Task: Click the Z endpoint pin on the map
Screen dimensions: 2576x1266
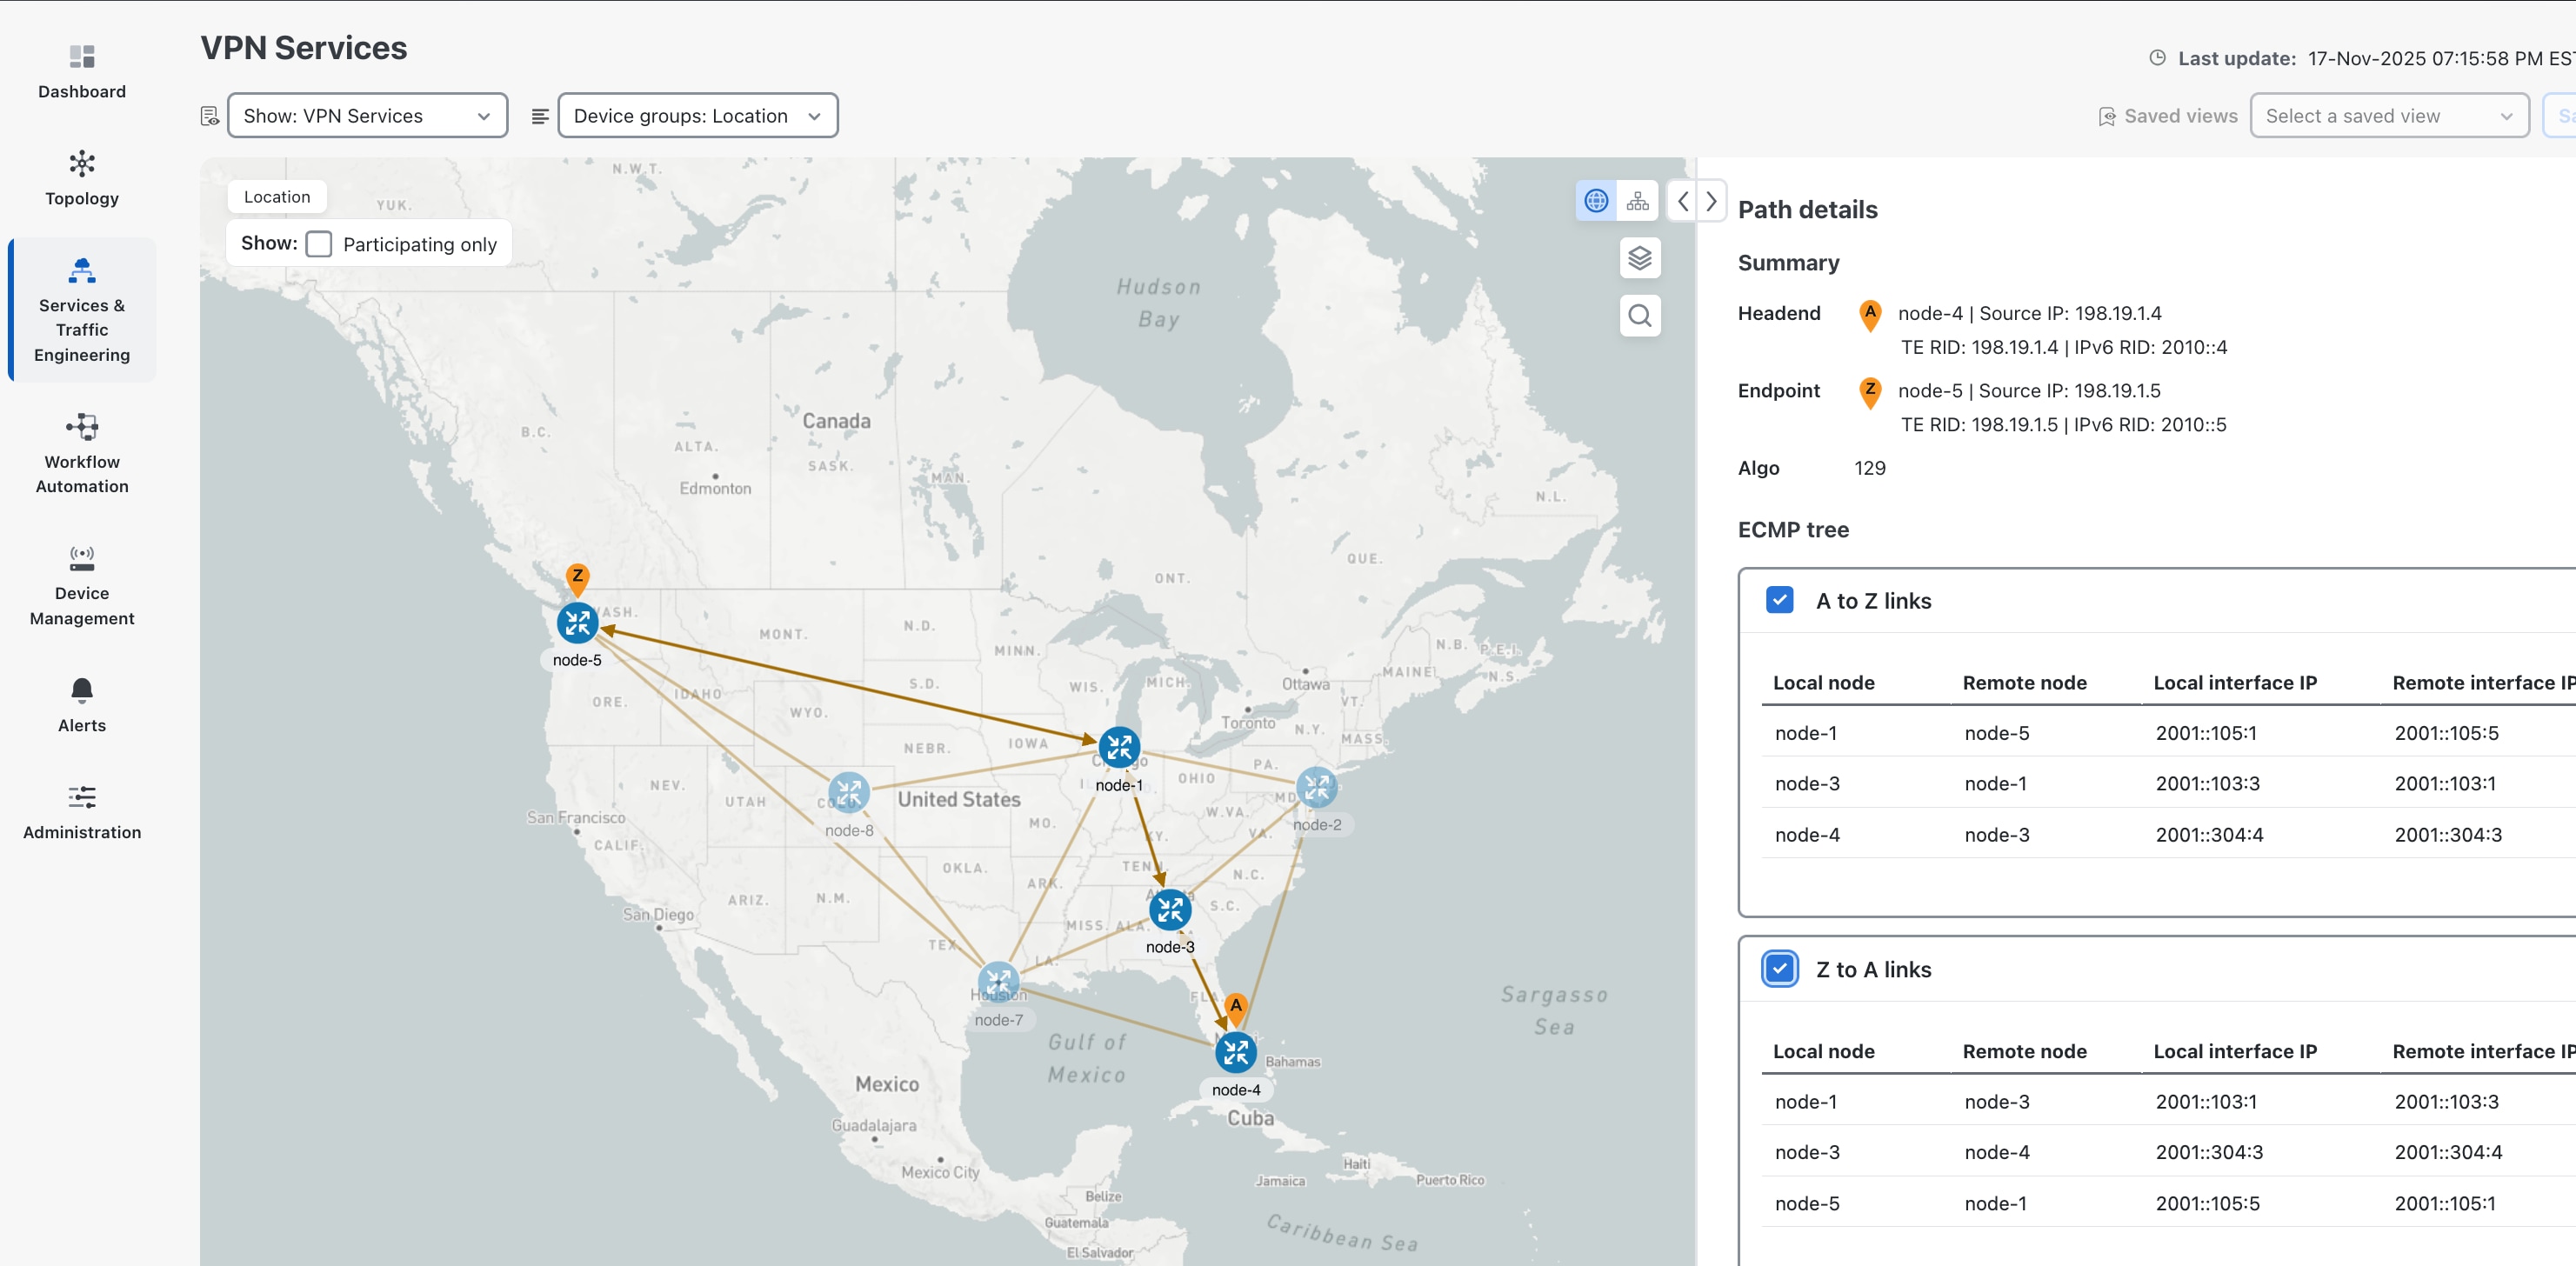Action: (x=577, y=579)
